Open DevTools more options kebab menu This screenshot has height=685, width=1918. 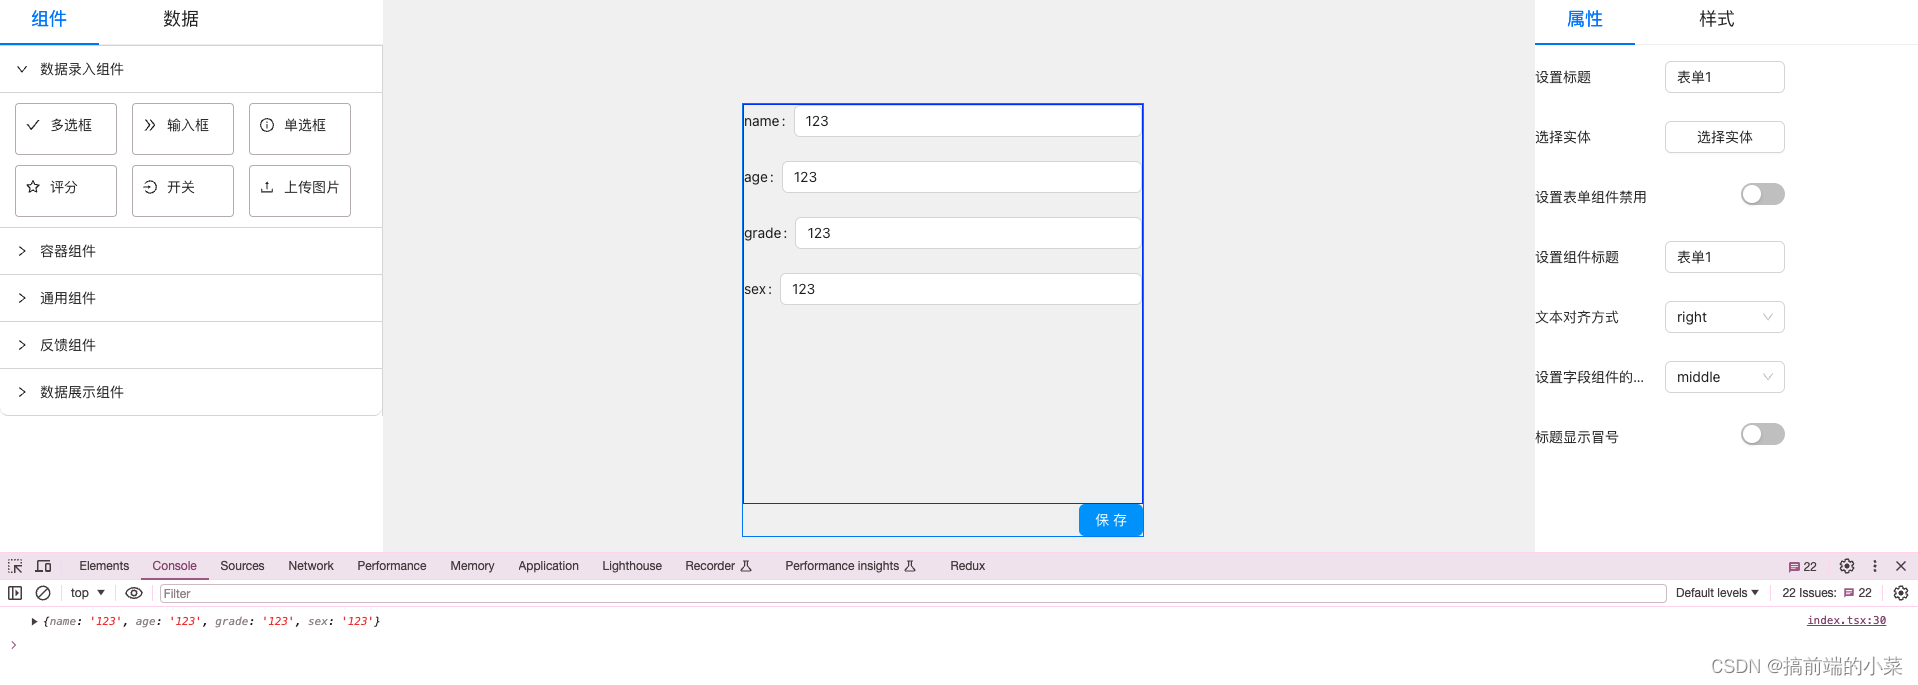pos(1875,566)
